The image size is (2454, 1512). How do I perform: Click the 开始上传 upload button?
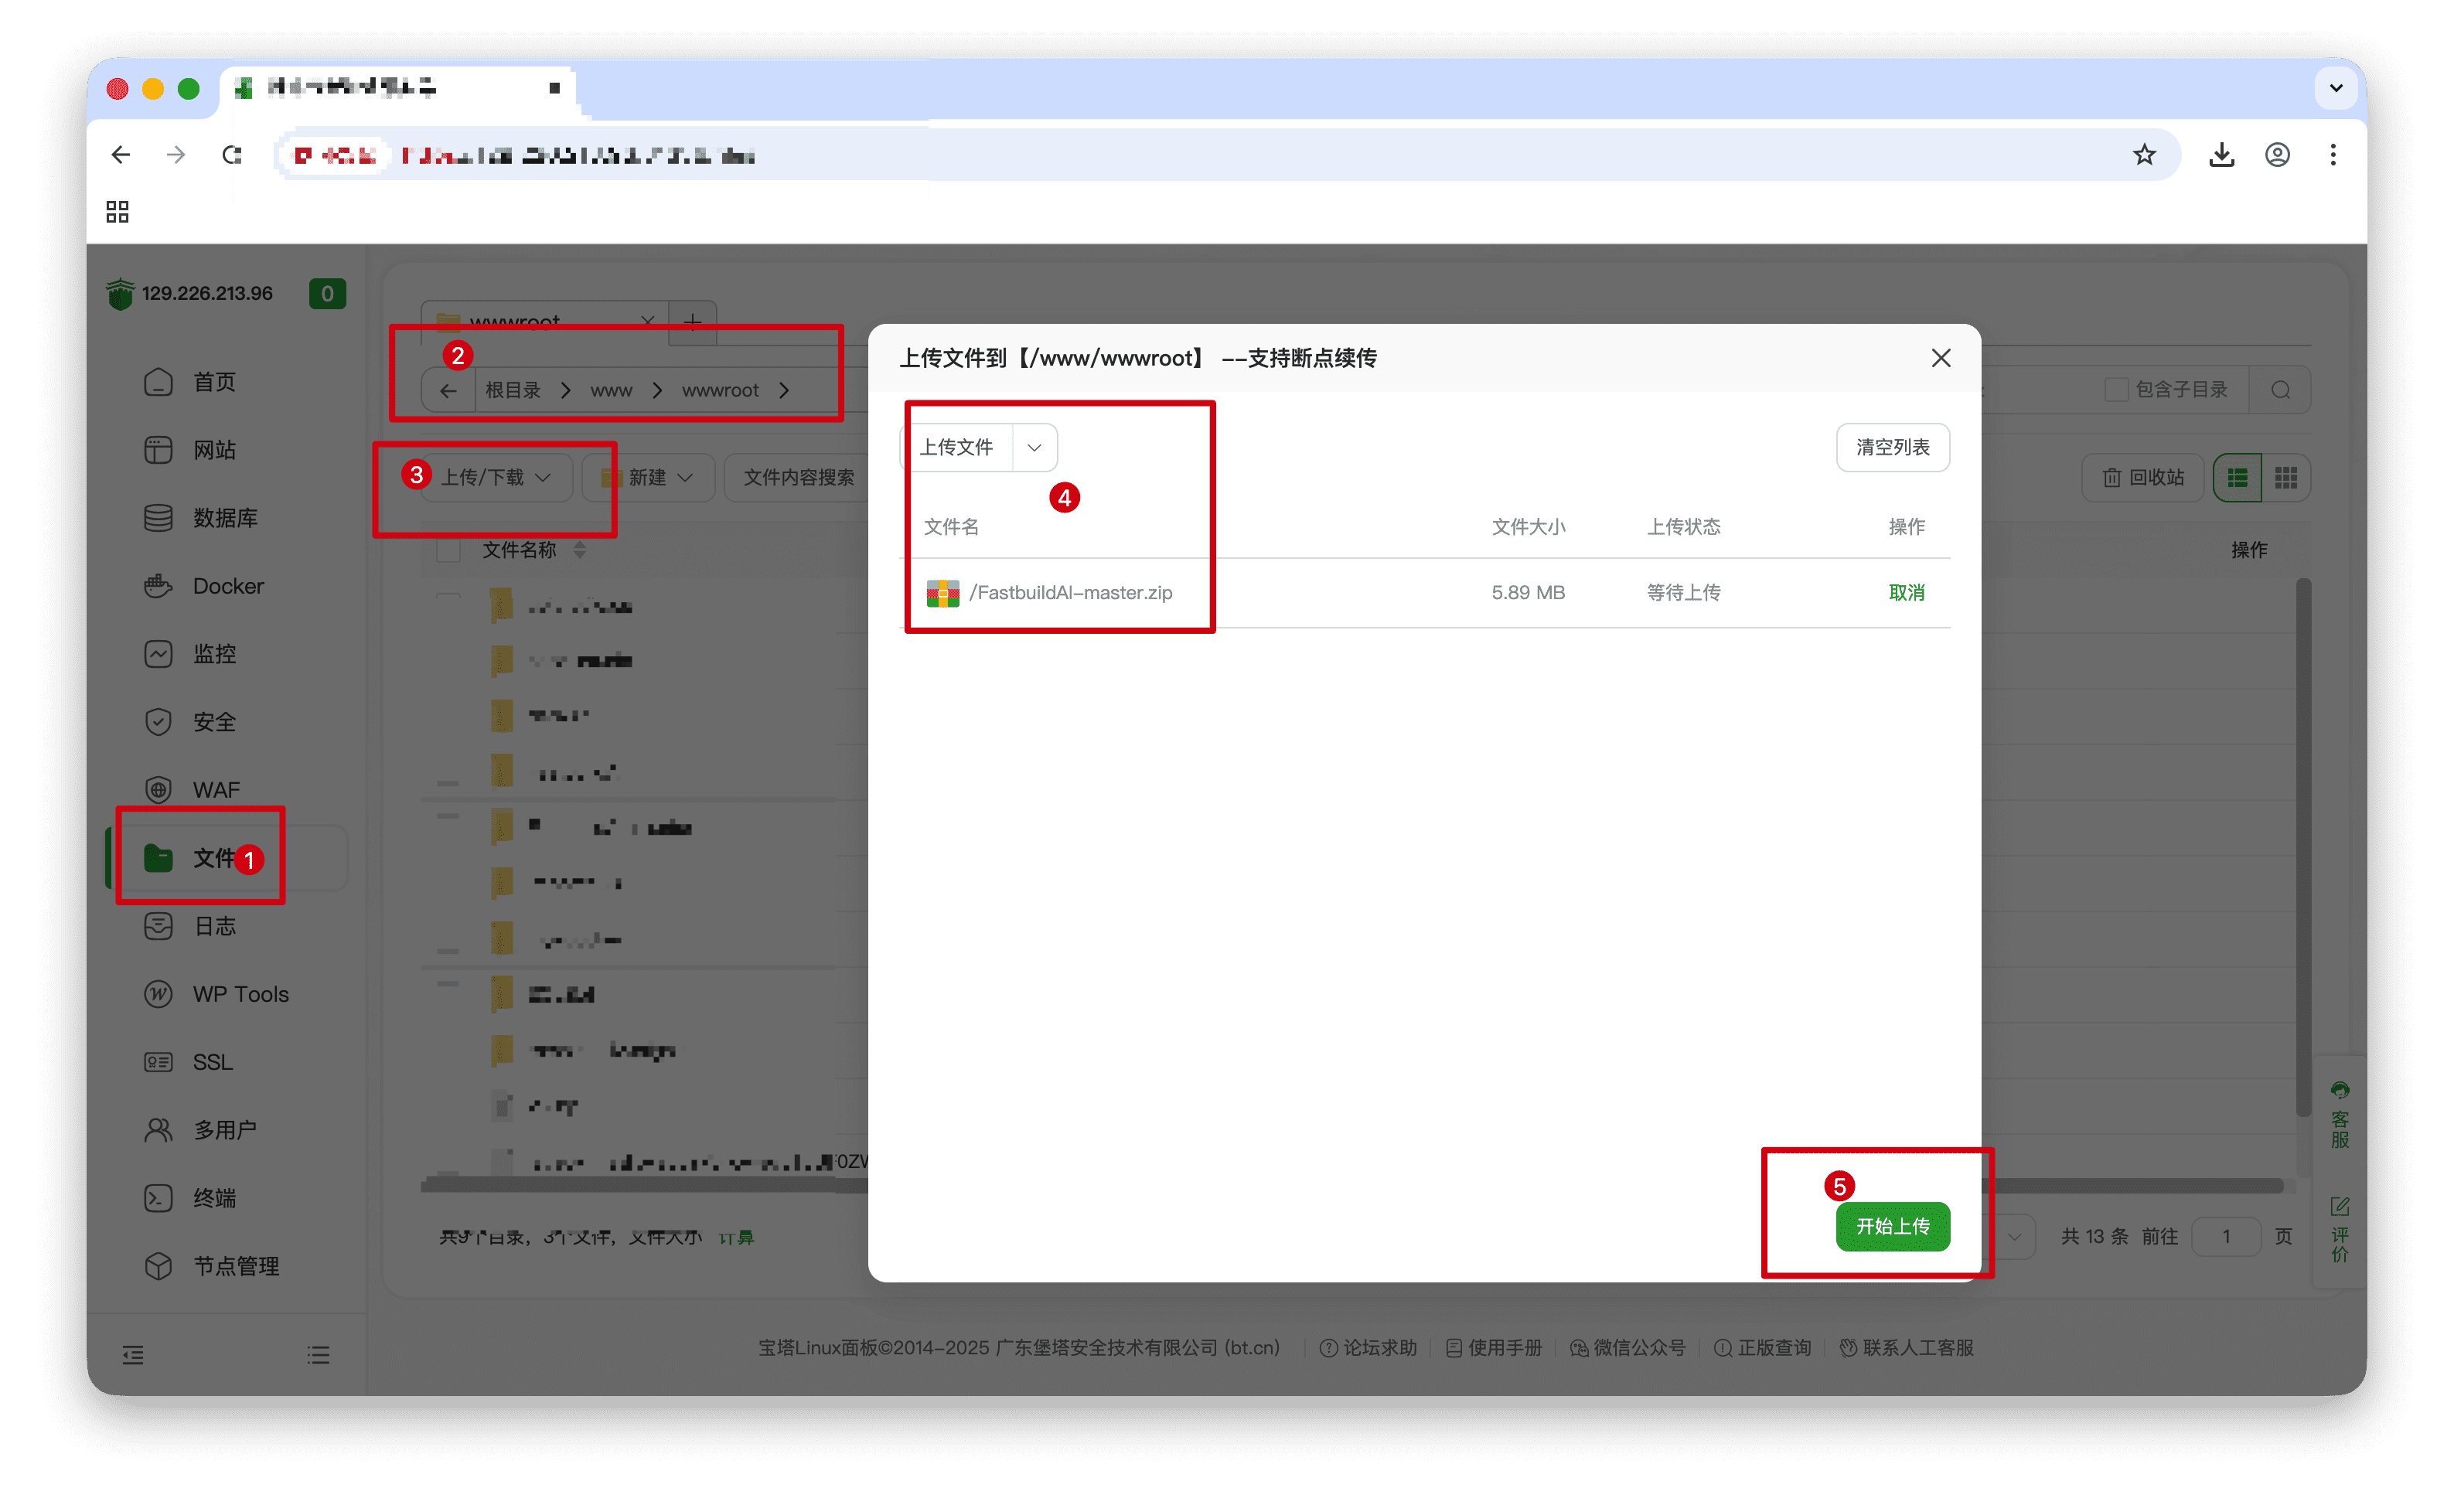pyautogui.click(x=1891, y=1227)
